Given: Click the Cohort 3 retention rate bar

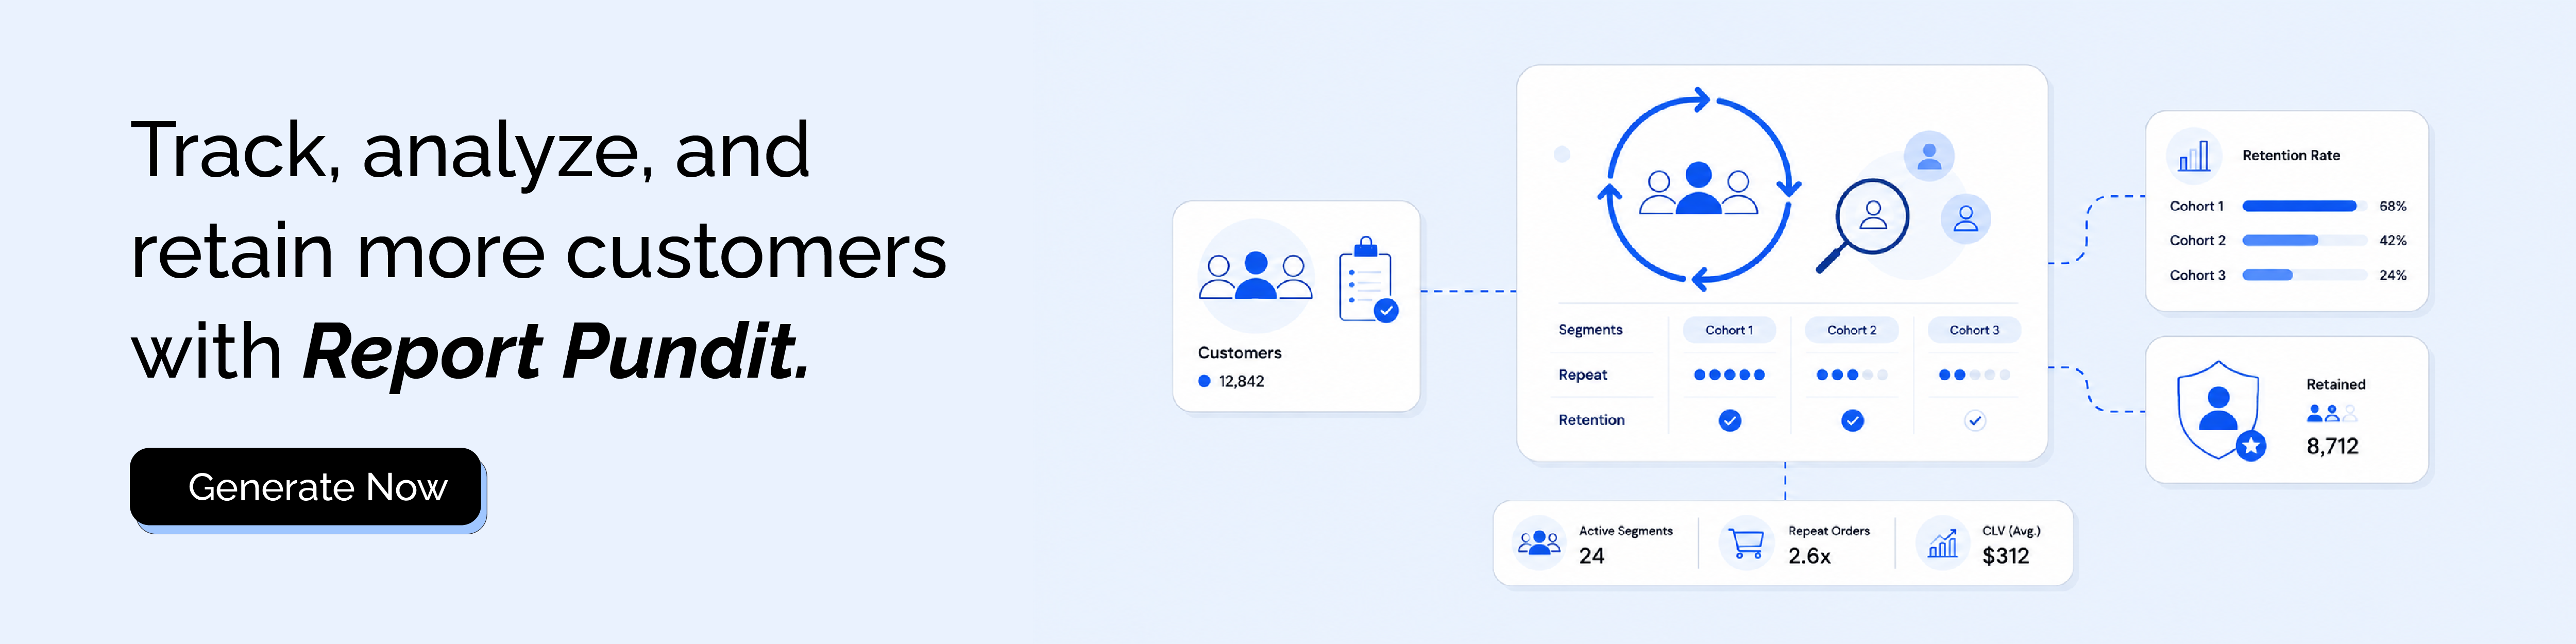Looking at the screenshot, I should (2305, 275).
